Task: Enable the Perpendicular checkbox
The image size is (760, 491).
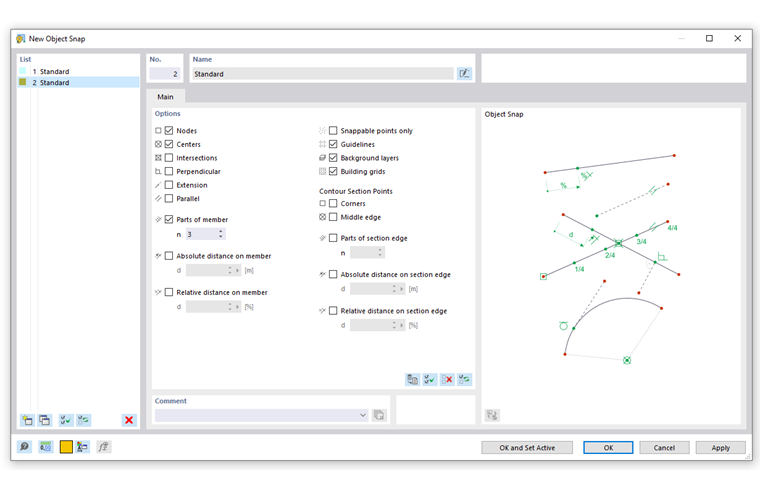Action: [169, 172]
